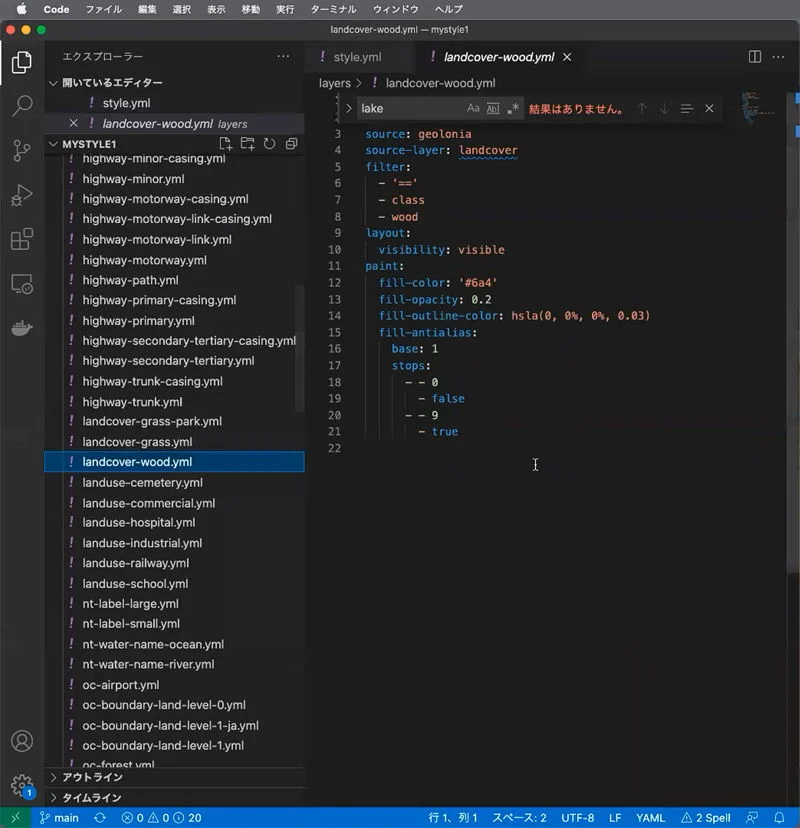Open the Extensions view

click(x=22, y=239)
